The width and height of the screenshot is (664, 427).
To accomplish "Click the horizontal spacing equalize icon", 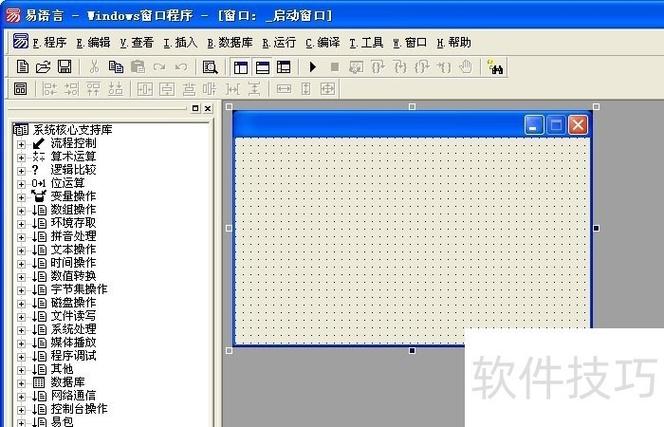I will click(x=232, y=89).
